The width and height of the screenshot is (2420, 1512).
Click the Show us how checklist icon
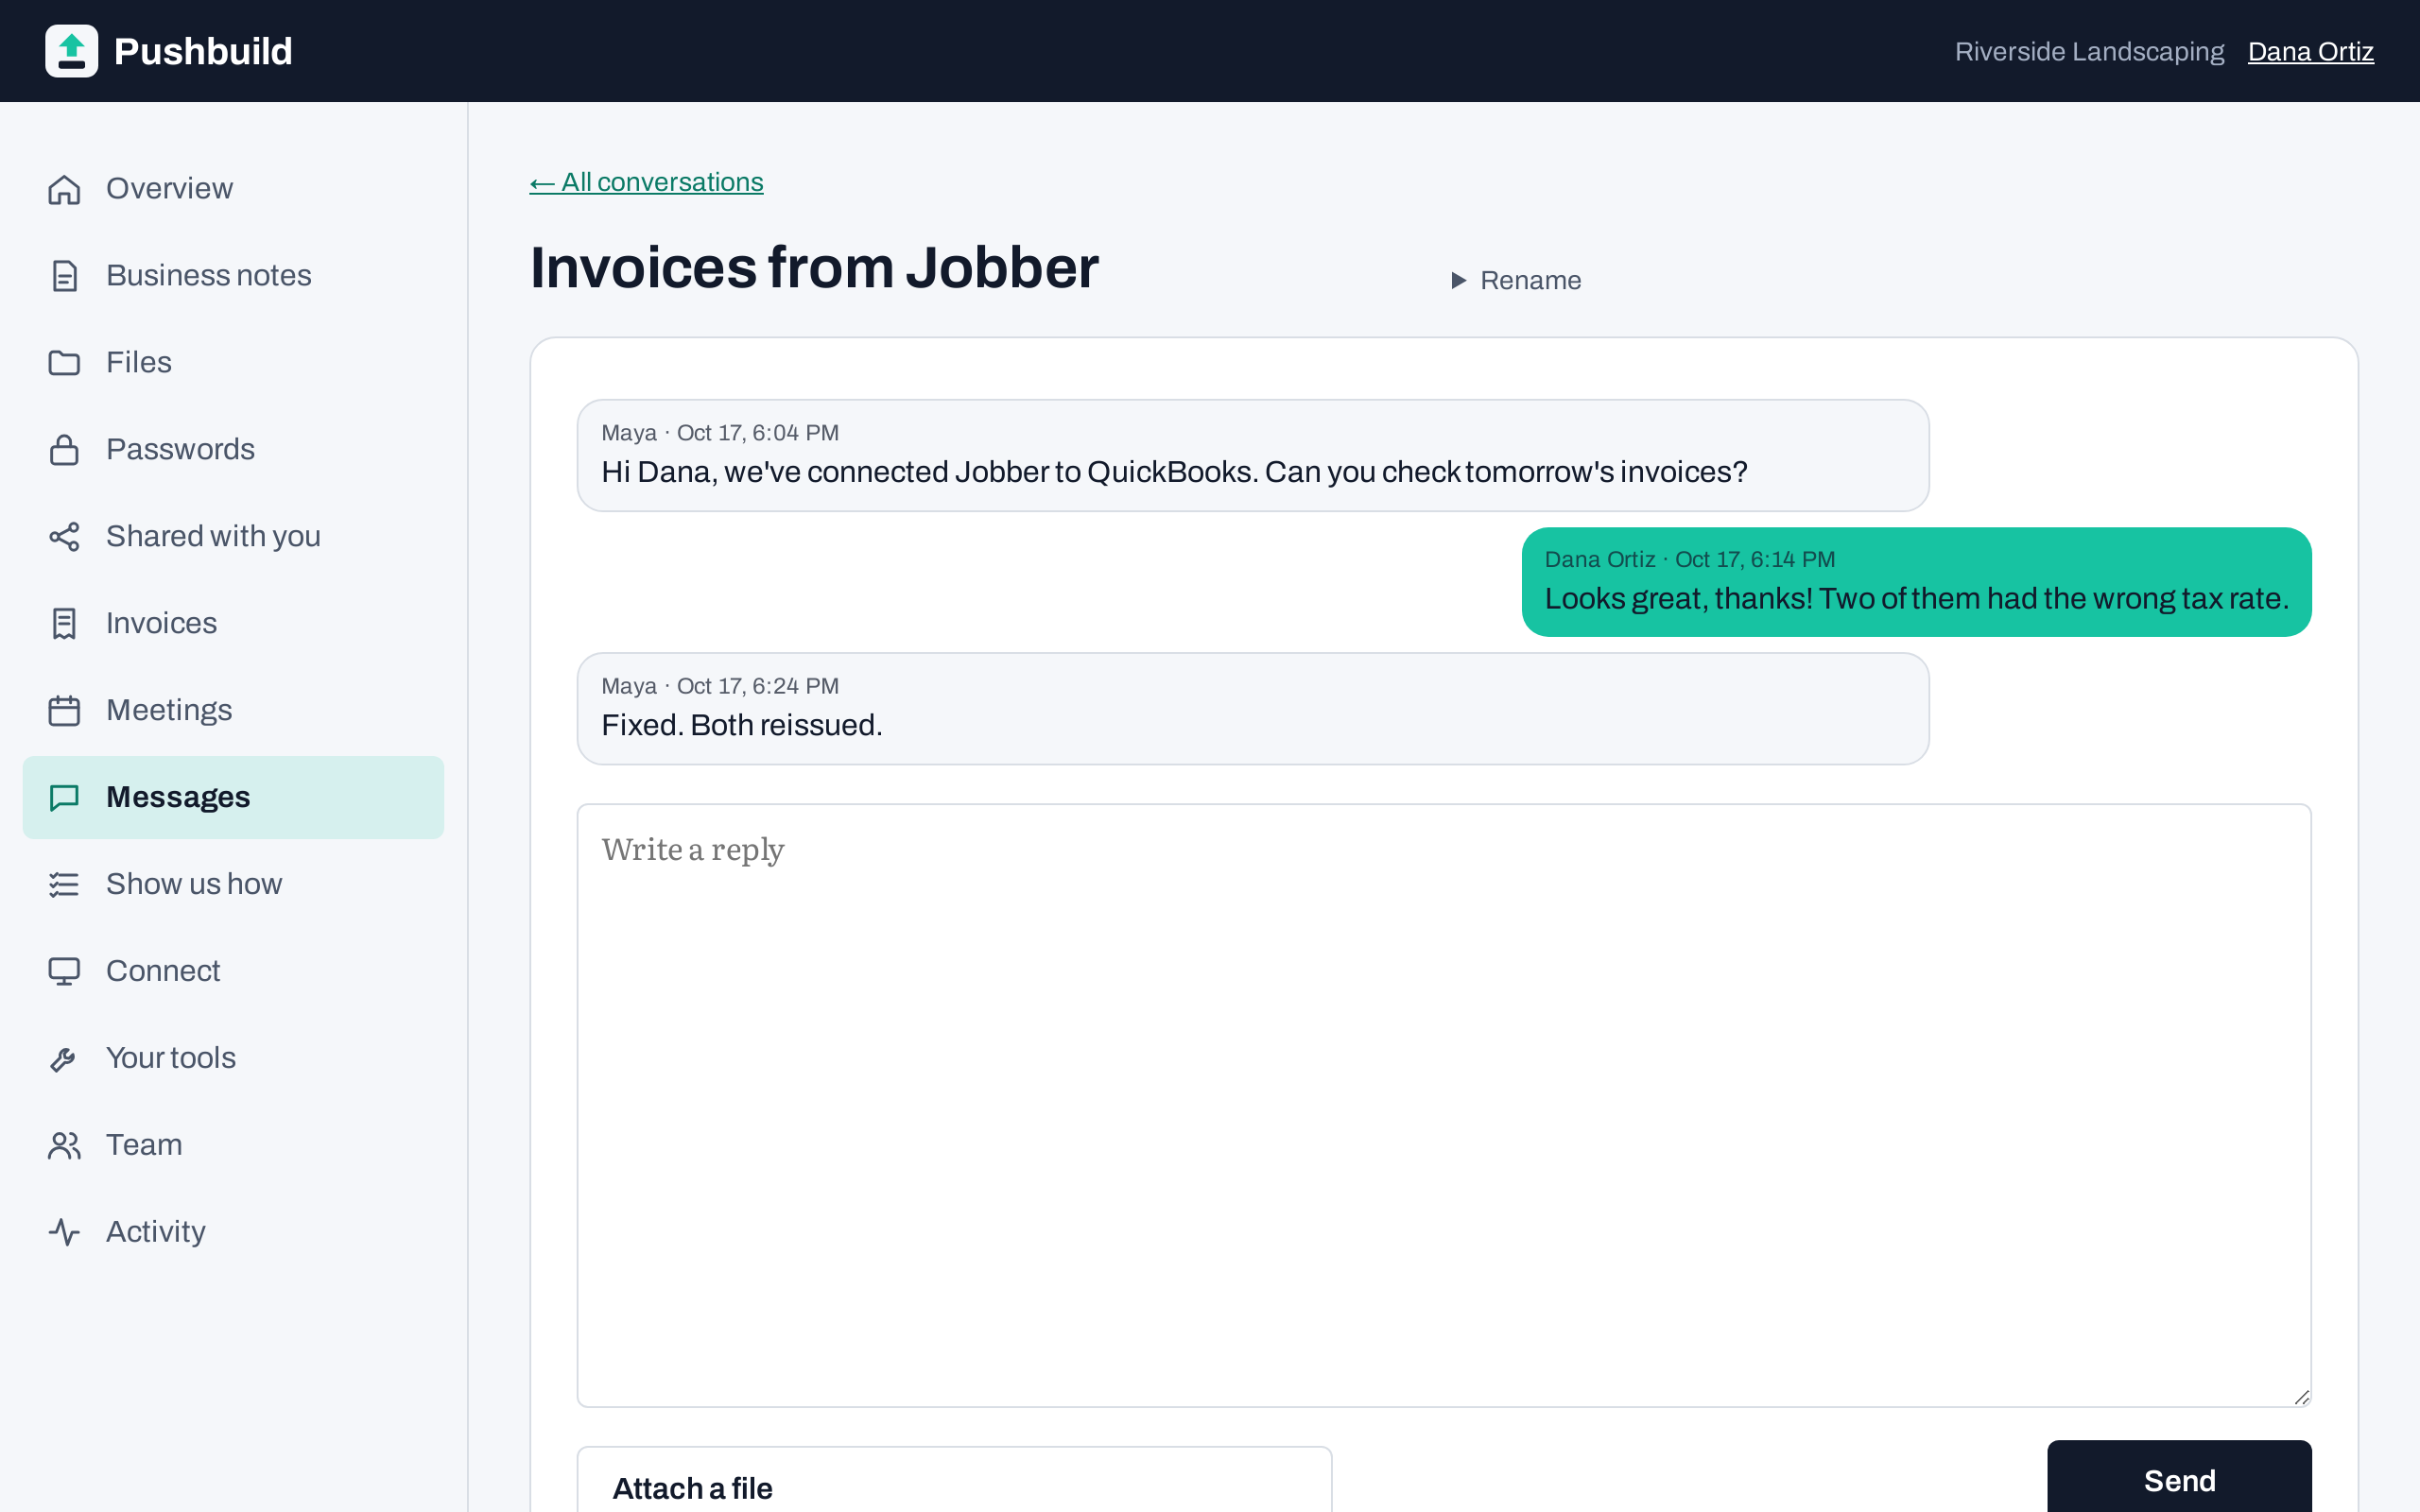[x=64, y=885]
